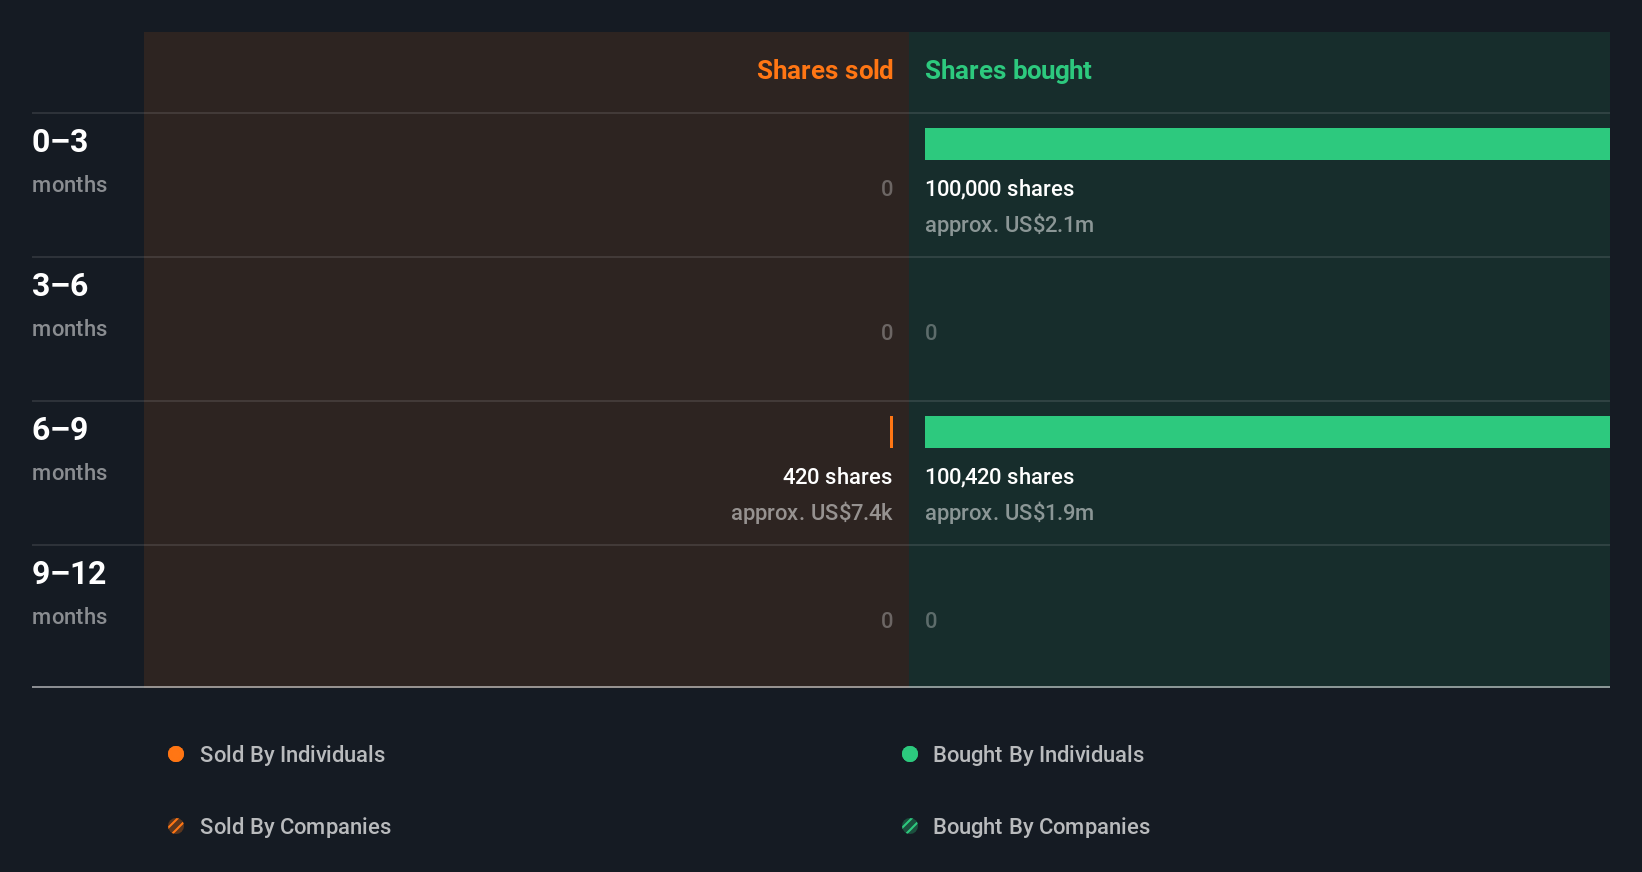Click the green bar for 0–3 months
1642x872 pixels.
point(1267,144)
